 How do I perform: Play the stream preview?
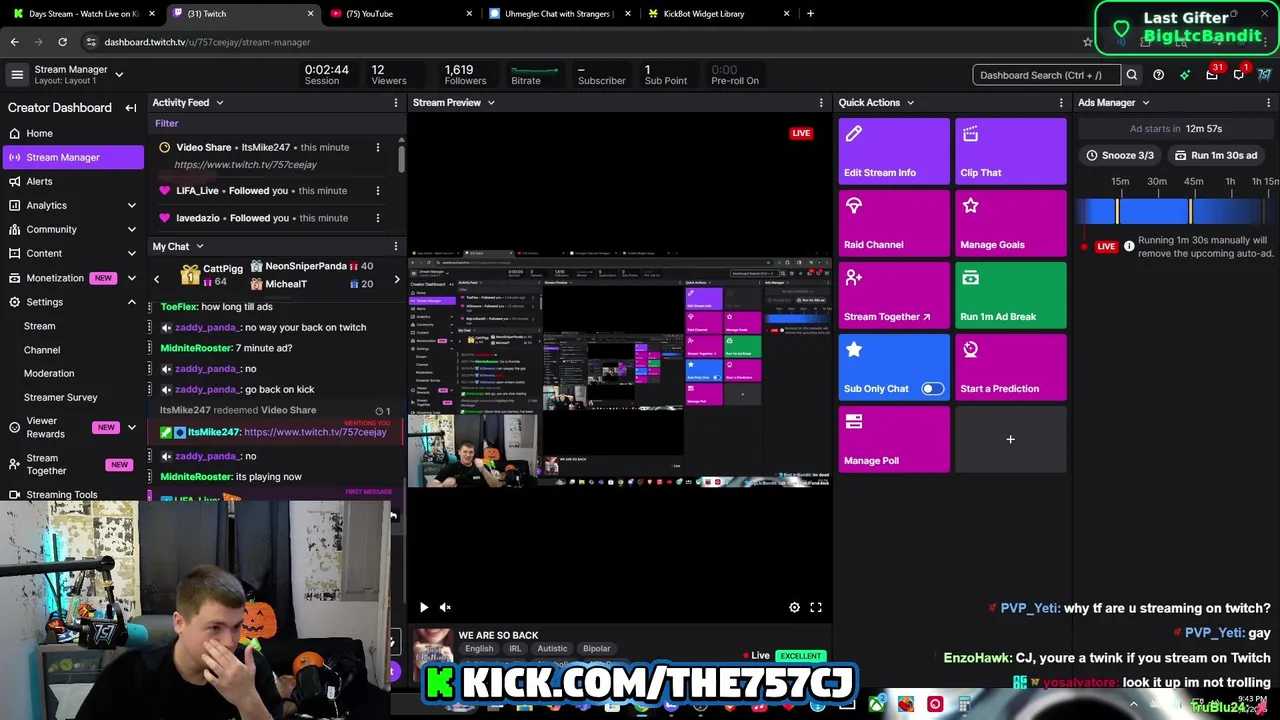coord(423,607)
